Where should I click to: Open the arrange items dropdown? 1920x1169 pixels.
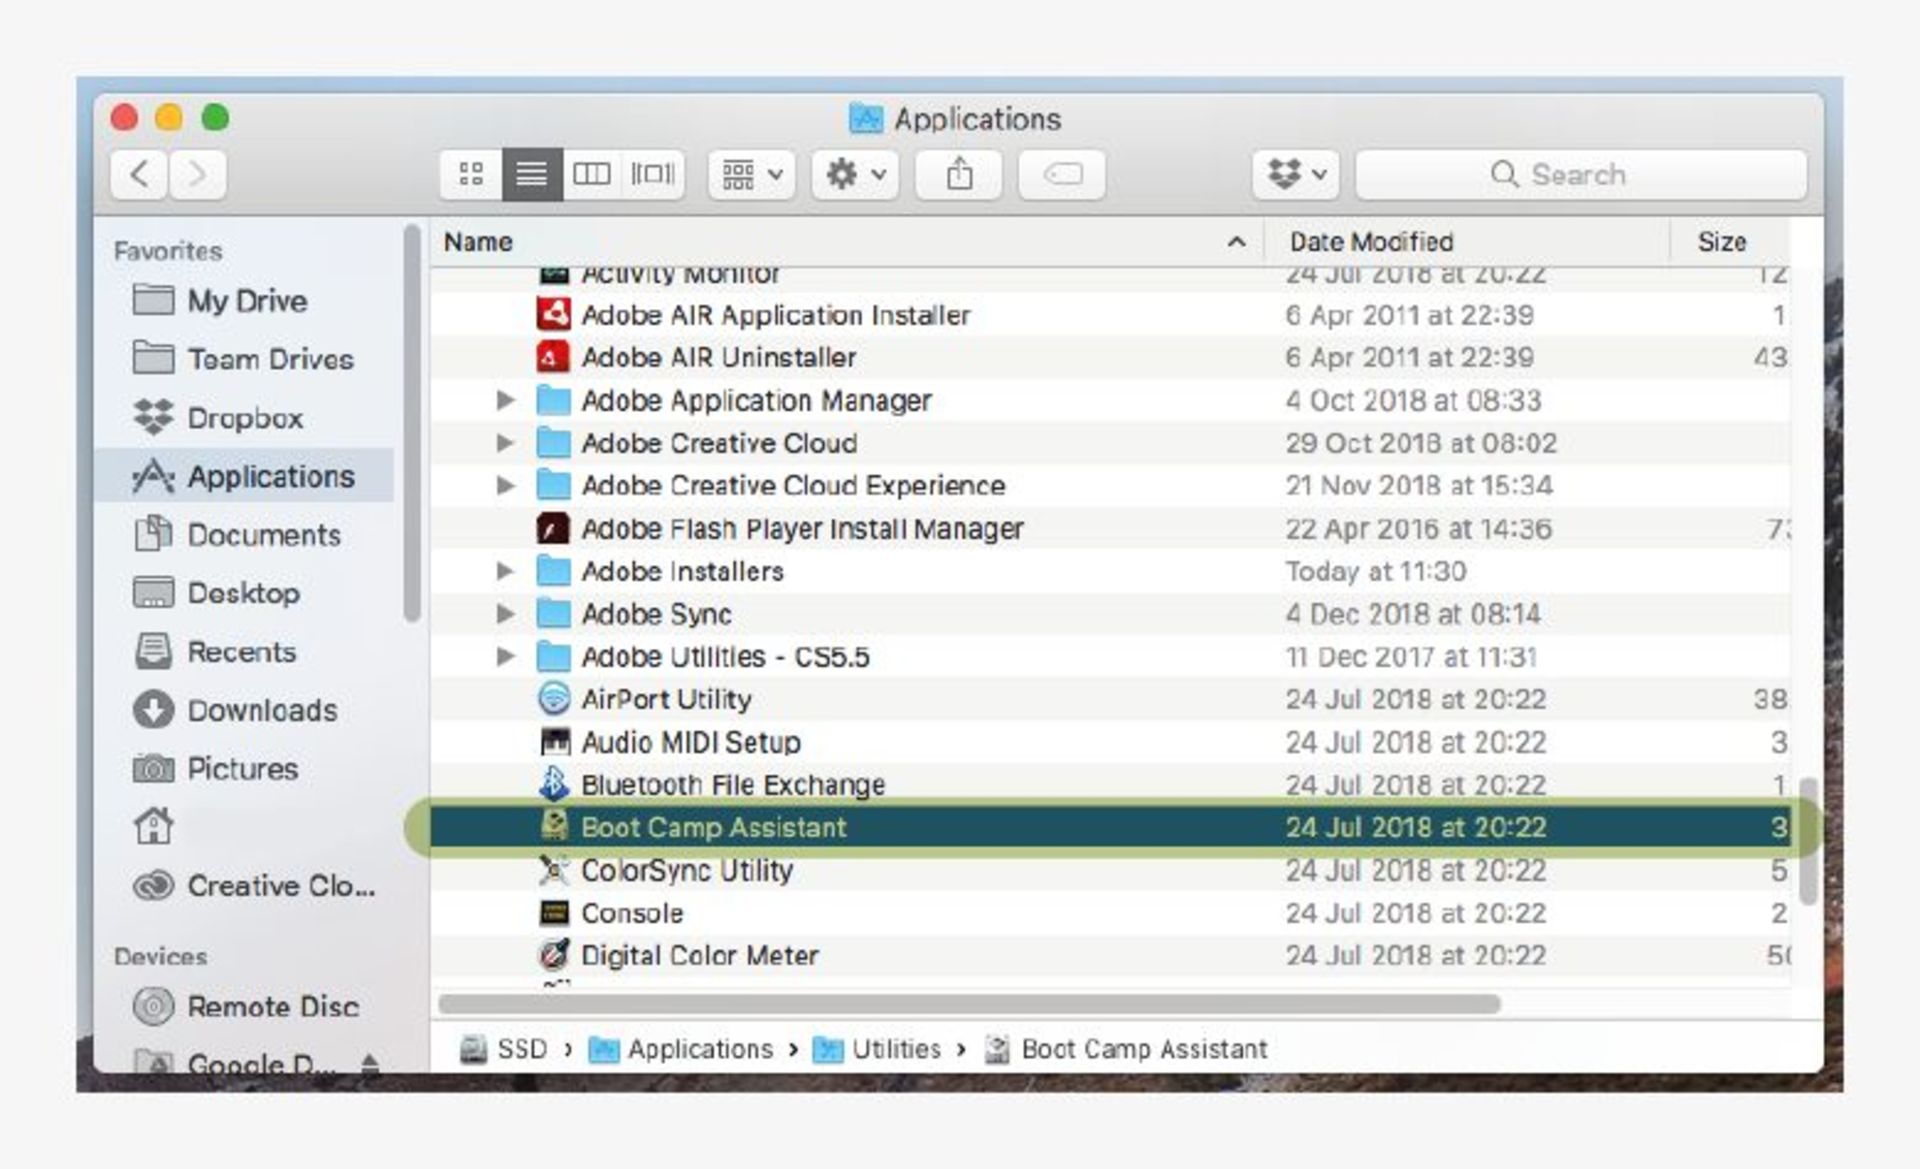pyautogui.click(x=752, y=175)
